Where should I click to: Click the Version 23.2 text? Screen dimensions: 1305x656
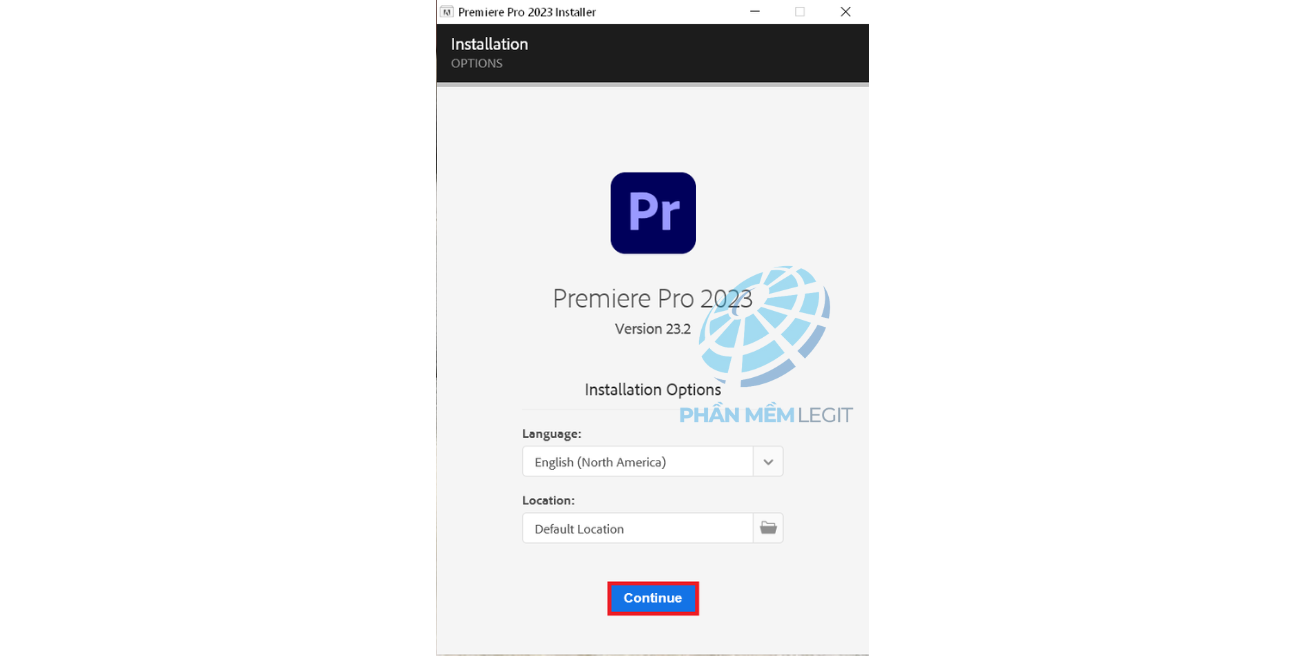653,329
